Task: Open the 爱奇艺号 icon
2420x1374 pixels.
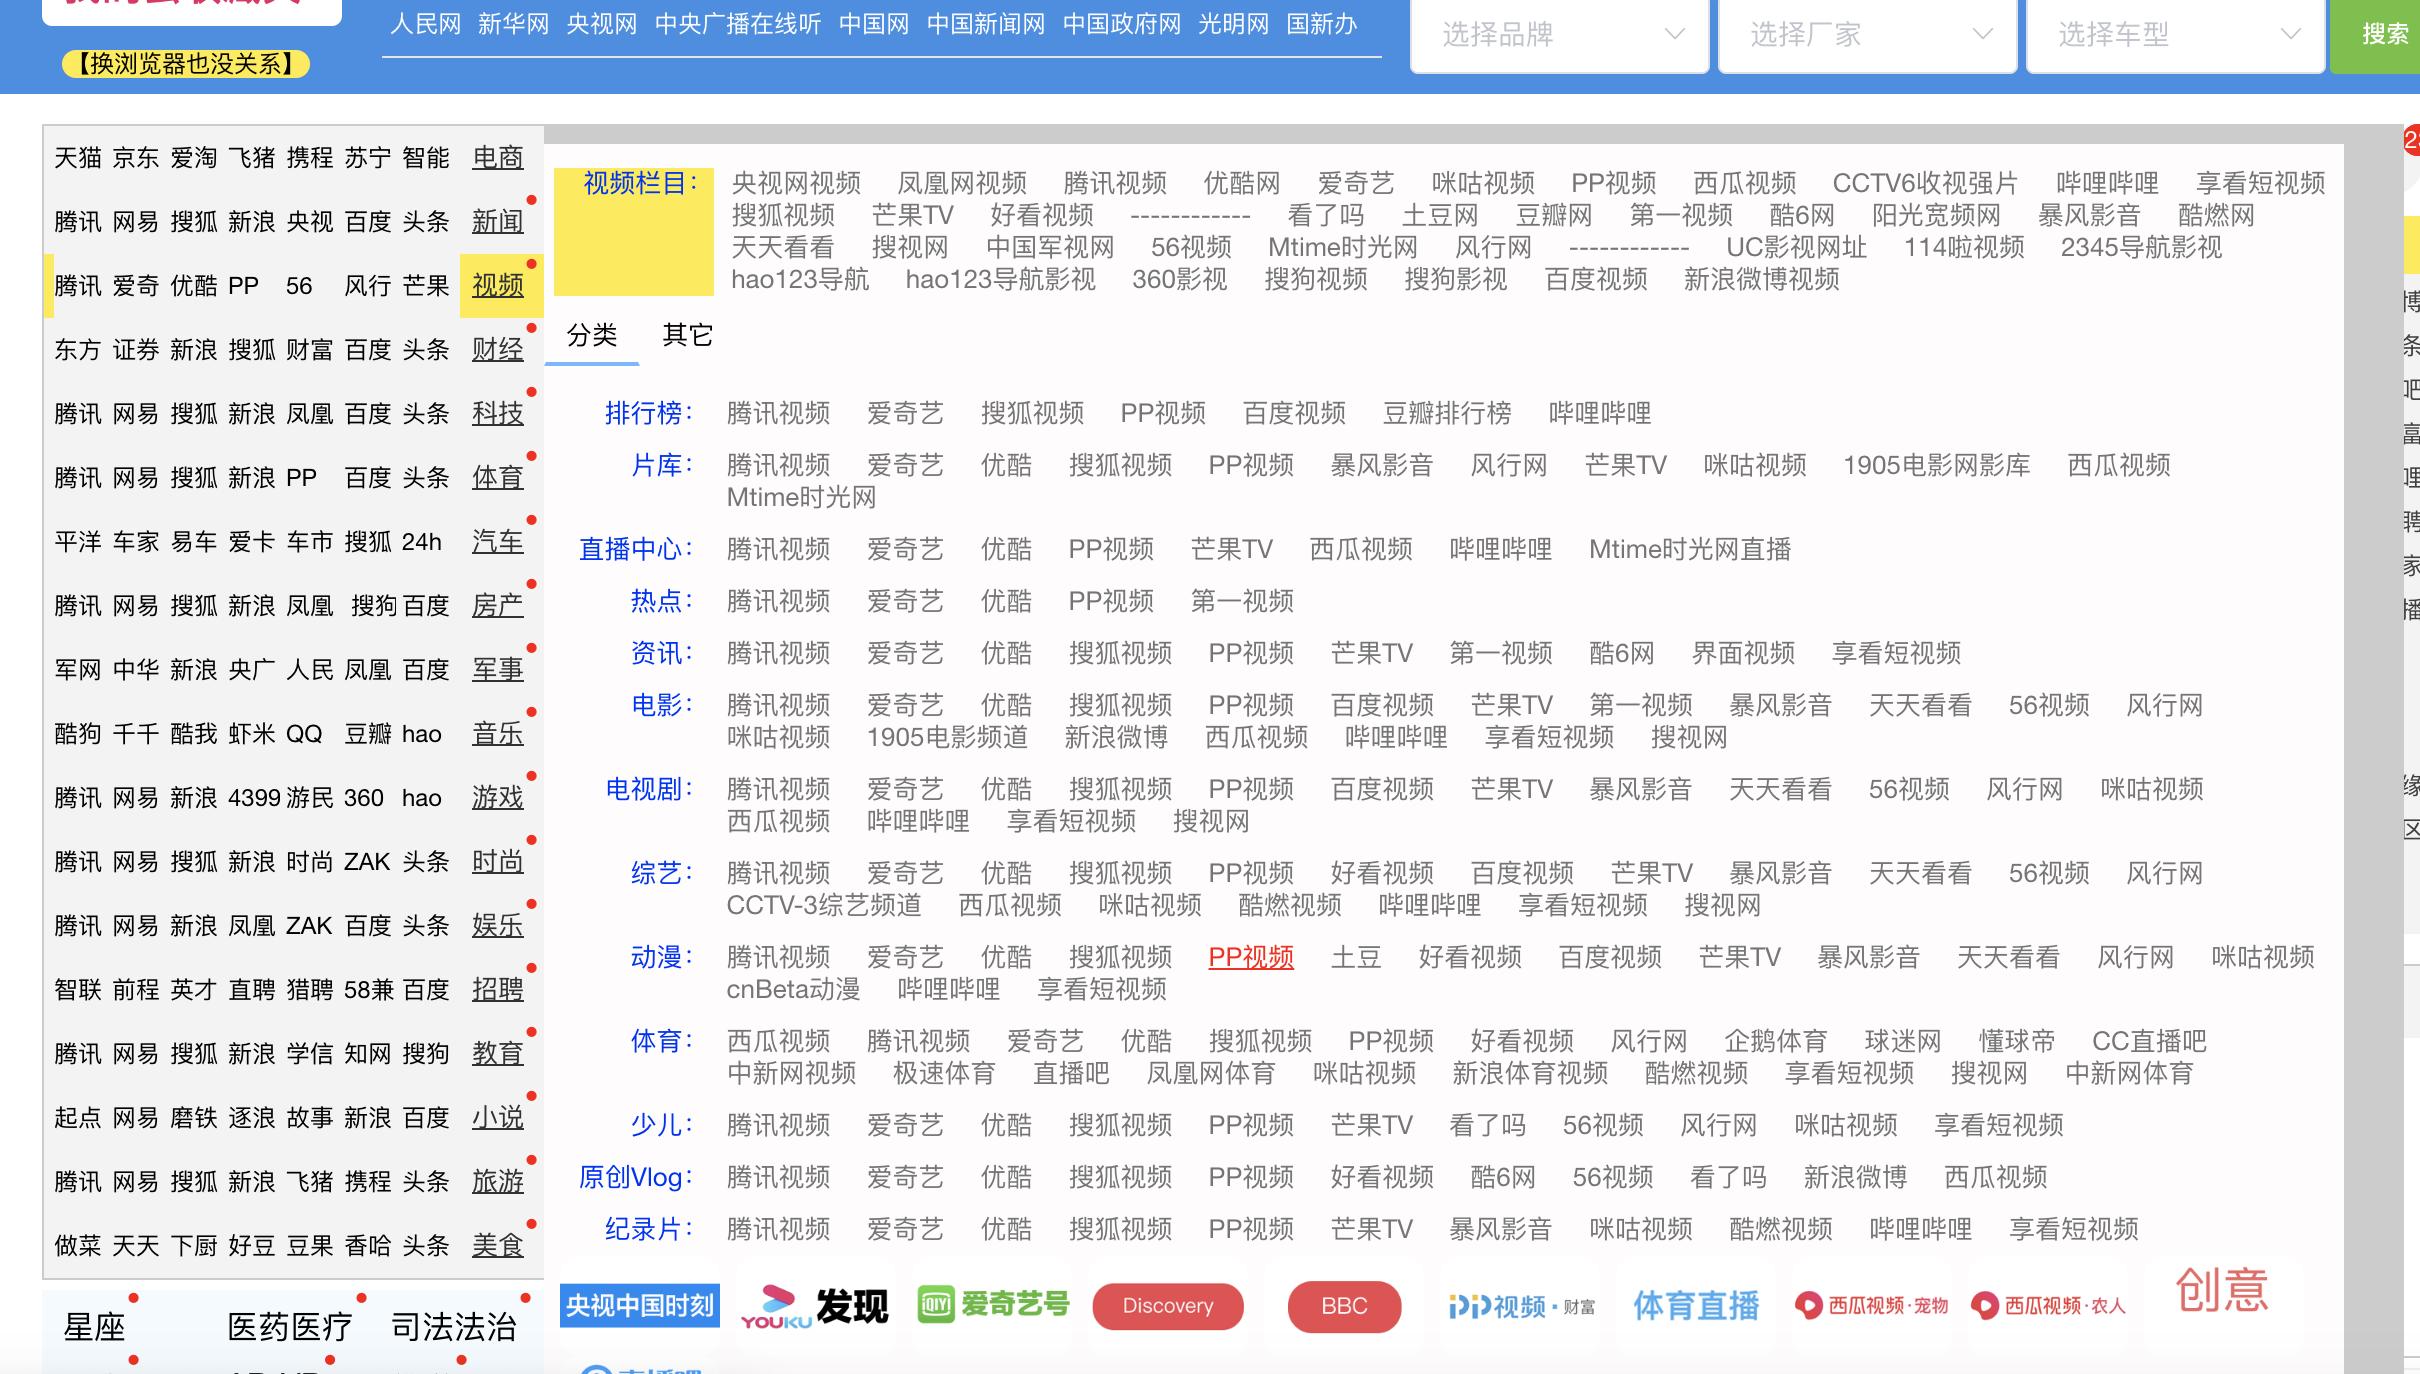Action: click(991, 1305)
